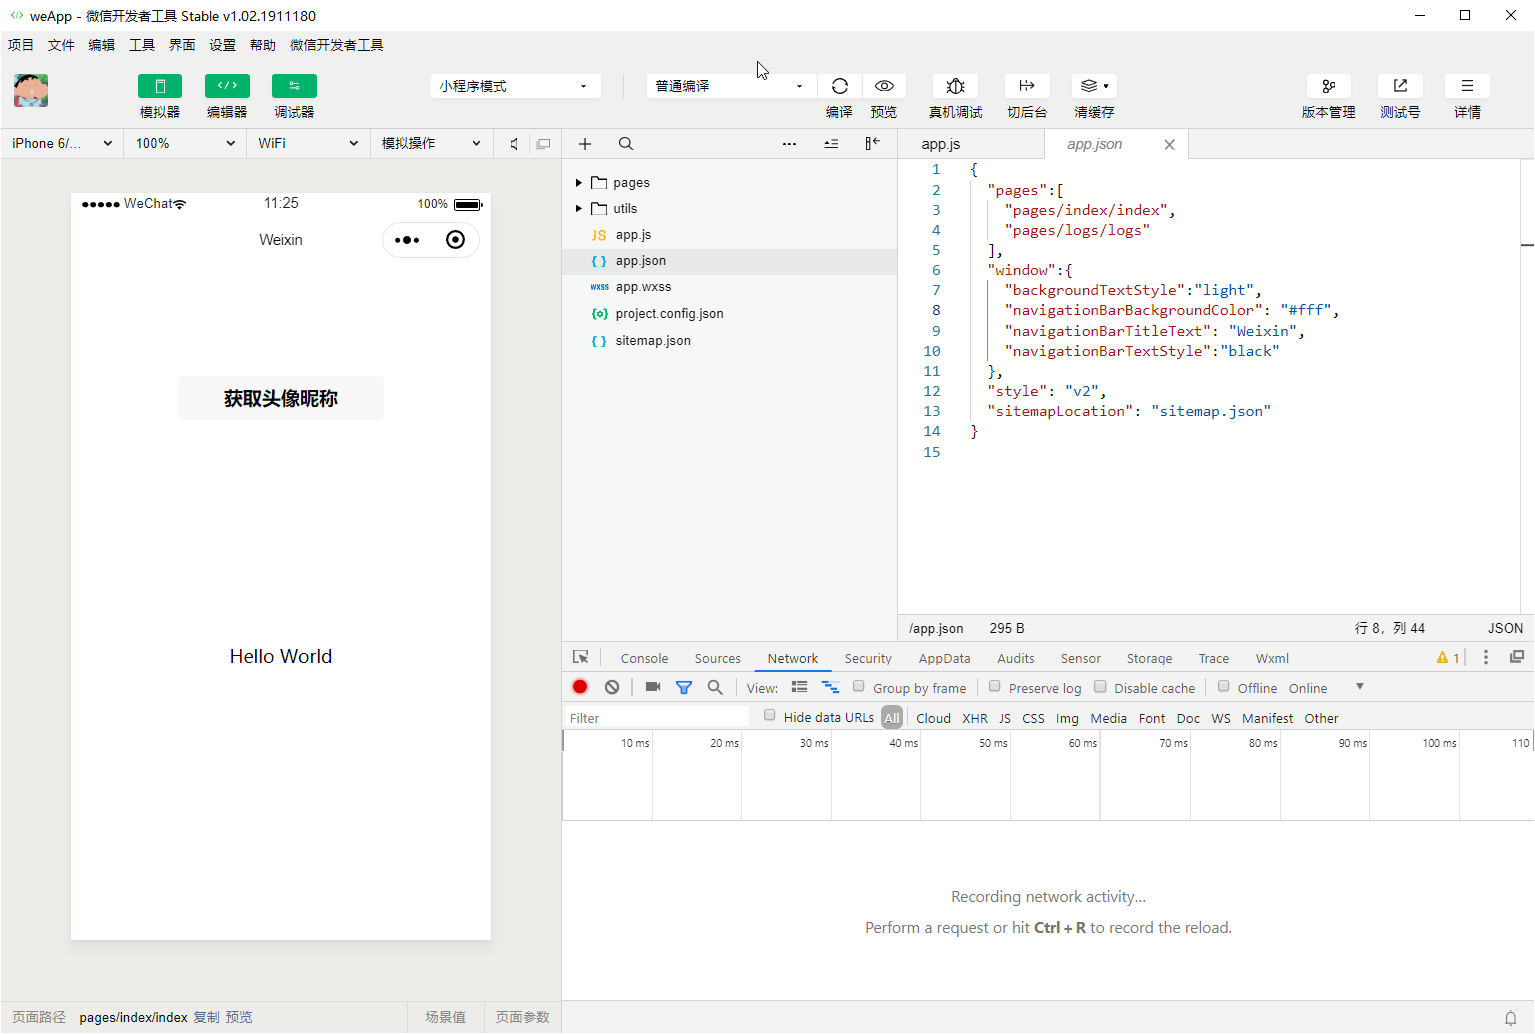Click the preview (预览) eye icon

point(884,86)
